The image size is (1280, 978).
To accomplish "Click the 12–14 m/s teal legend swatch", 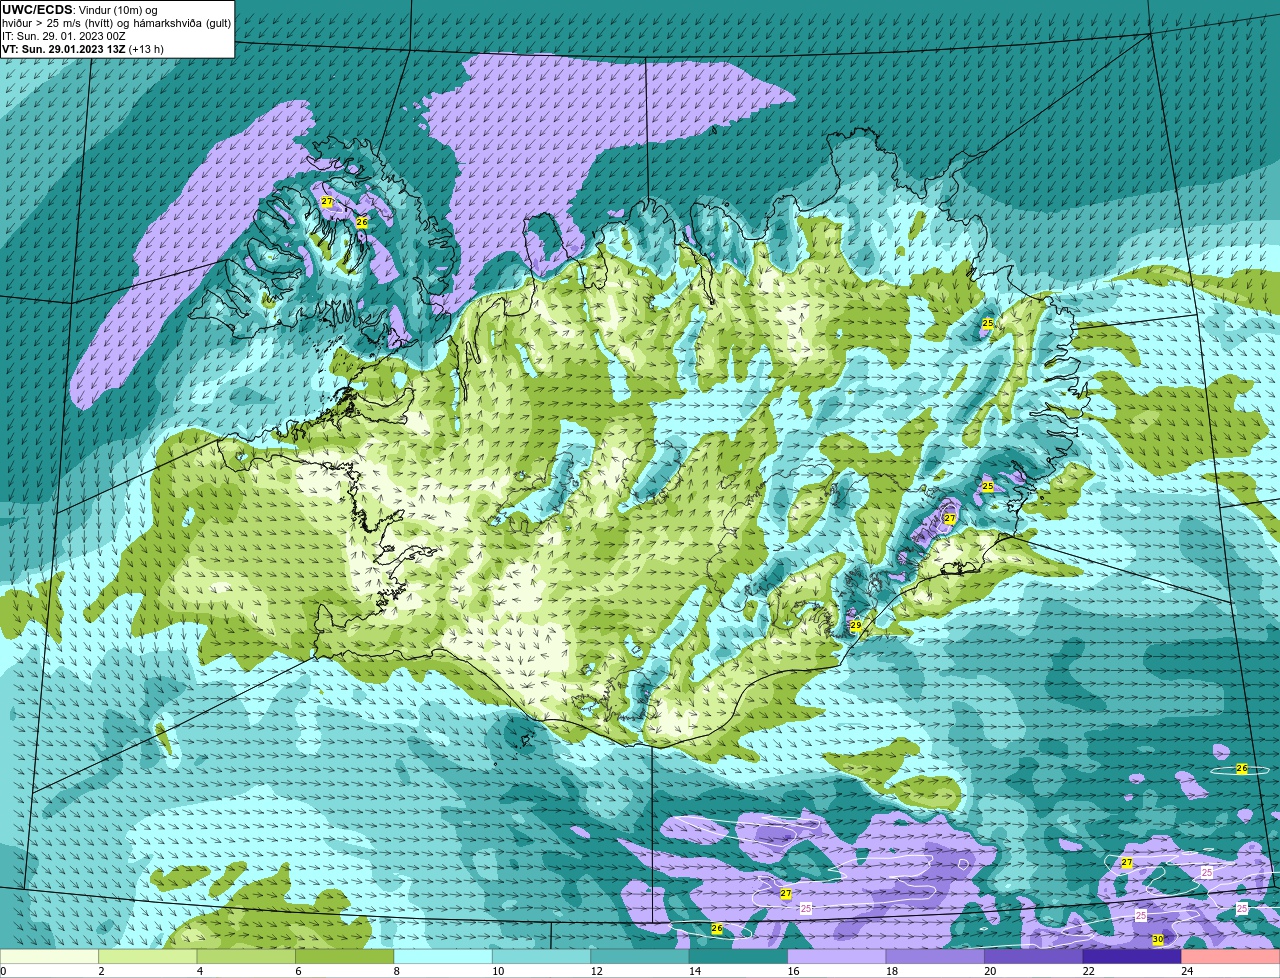I will pyautogui.click(x=640, y=956).
